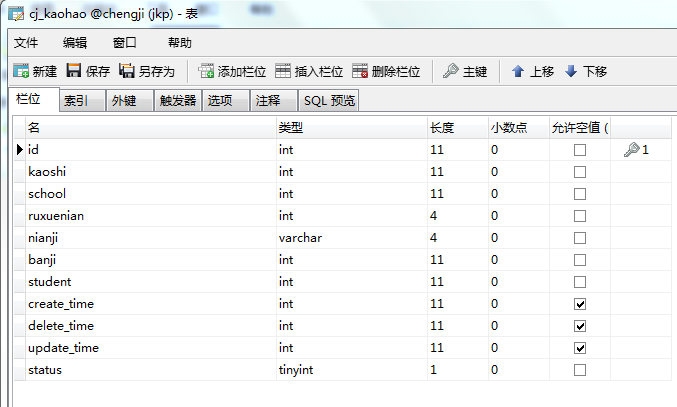The height and width of the screenshot is (407, 677).
Task: Click the Allow Null (允许空值) column header
Action: pyautogui.click(x=580, y=128)
